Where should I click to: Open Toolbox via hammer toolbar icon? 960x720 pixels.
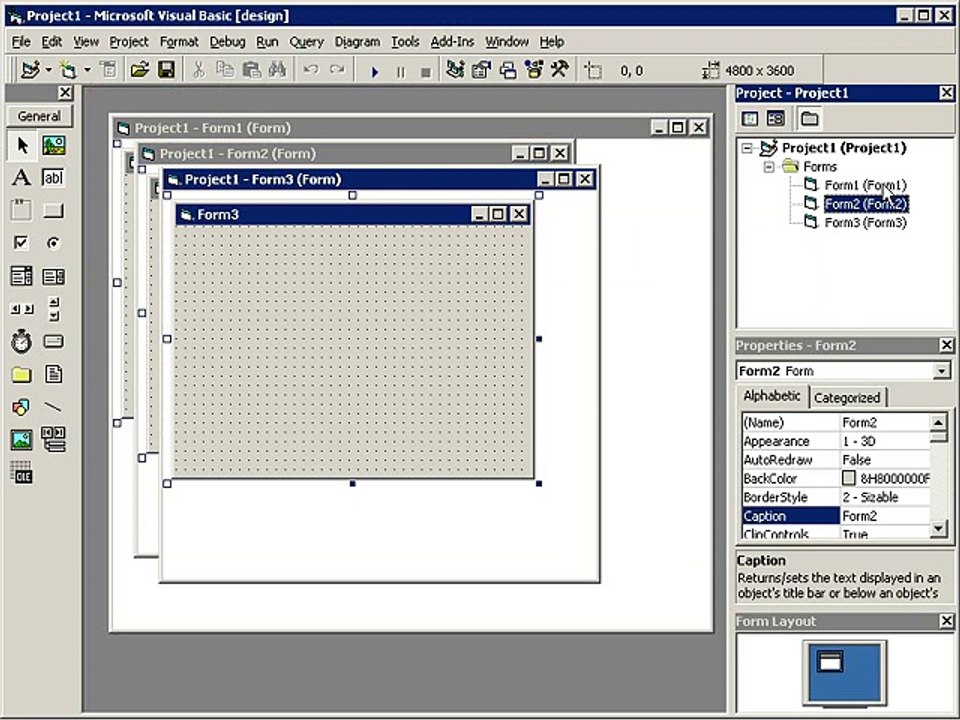[560, 70]
